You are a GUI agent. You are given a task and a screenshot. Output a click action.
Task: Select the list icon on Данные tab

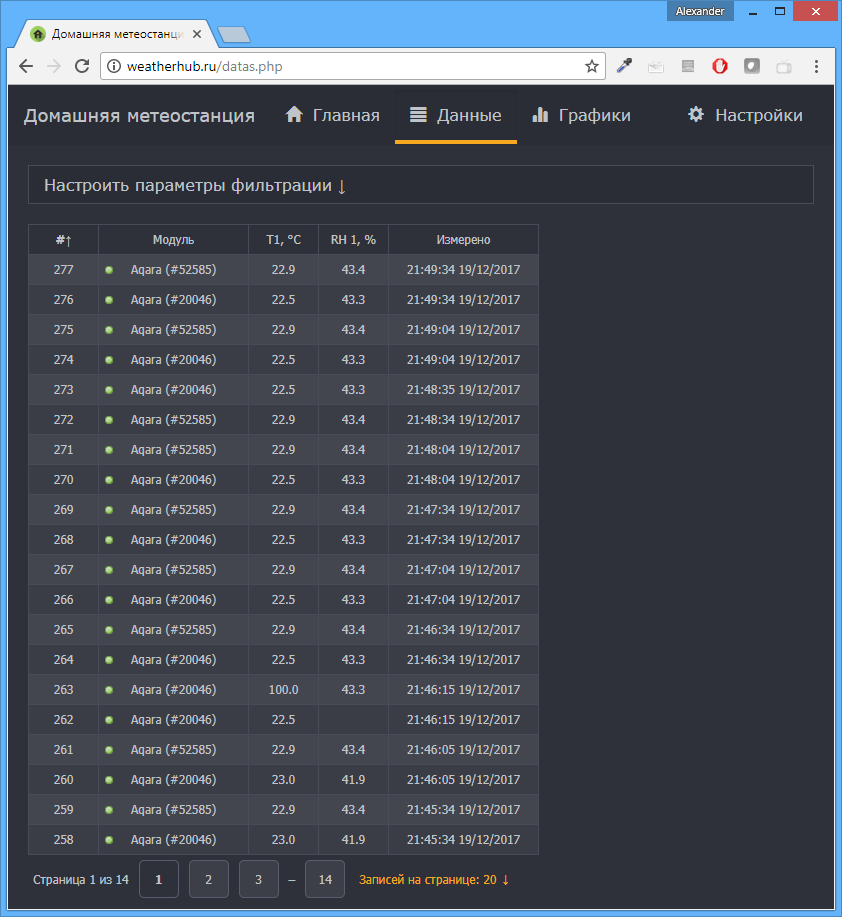(x=418, y=114)
